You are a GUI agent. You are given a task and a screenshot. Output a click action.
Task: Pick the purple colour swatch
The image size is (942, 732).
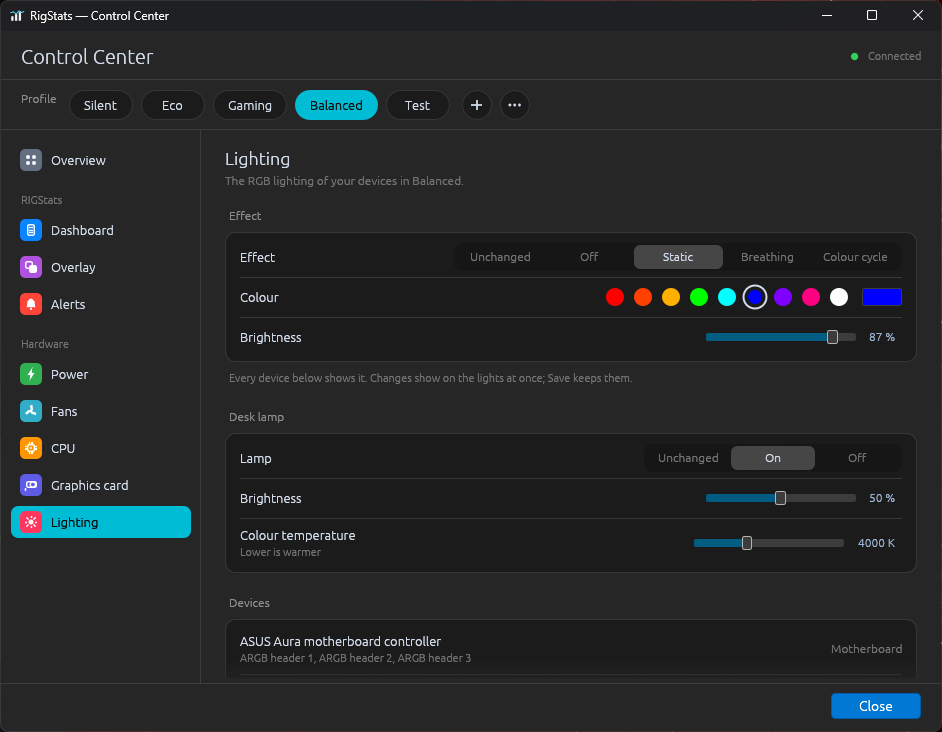click(x=783, y=297)
